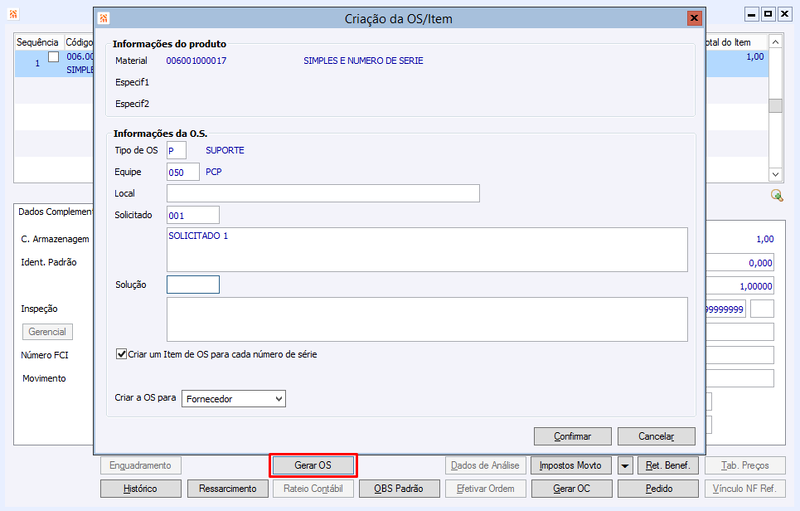Toggle 'Criar um Item de OS' checkbox
This screenshot has width=800, height=511.
point(121,354)
